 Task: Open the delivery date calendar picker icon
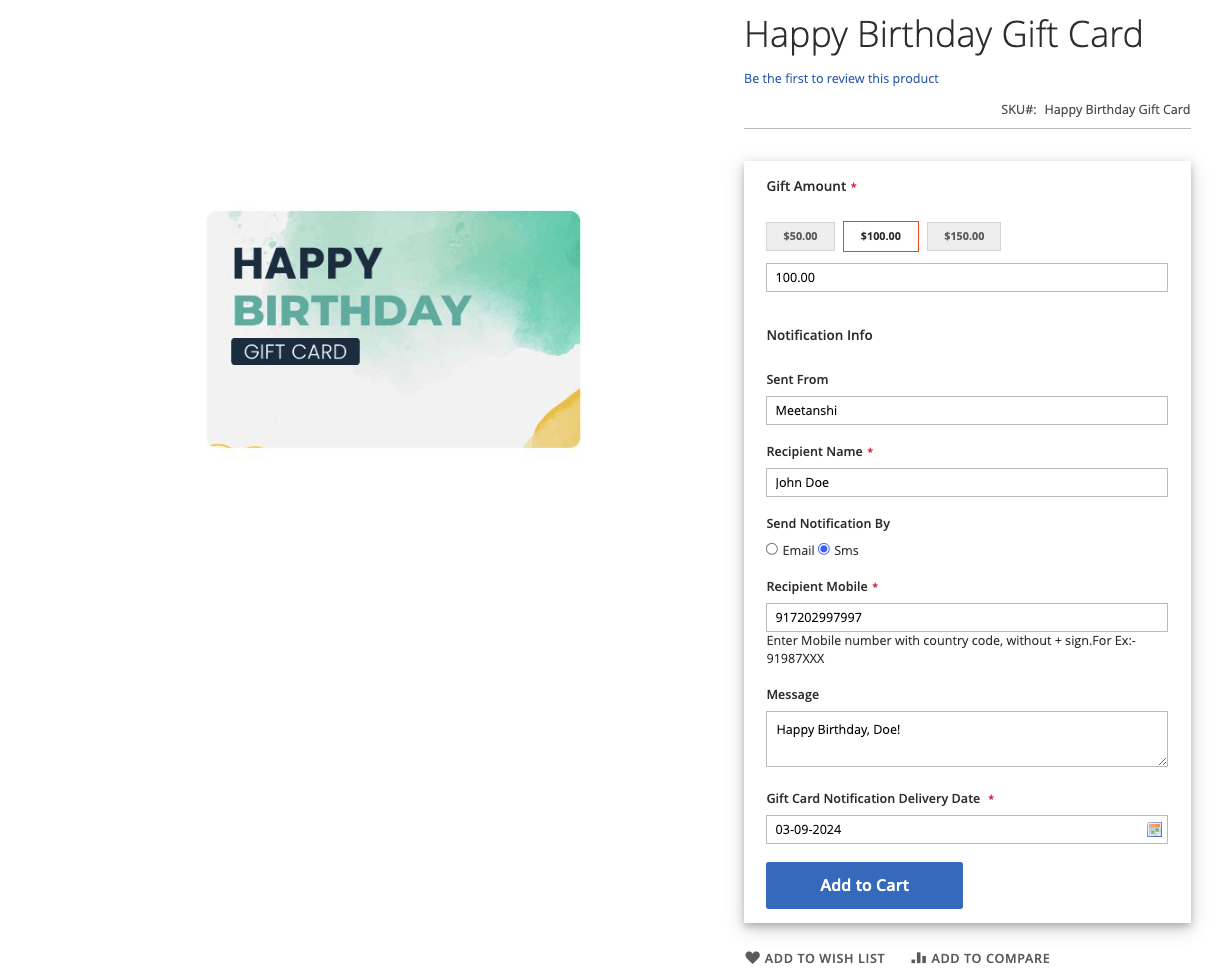pyautogui.click(x=1154, y=829)
